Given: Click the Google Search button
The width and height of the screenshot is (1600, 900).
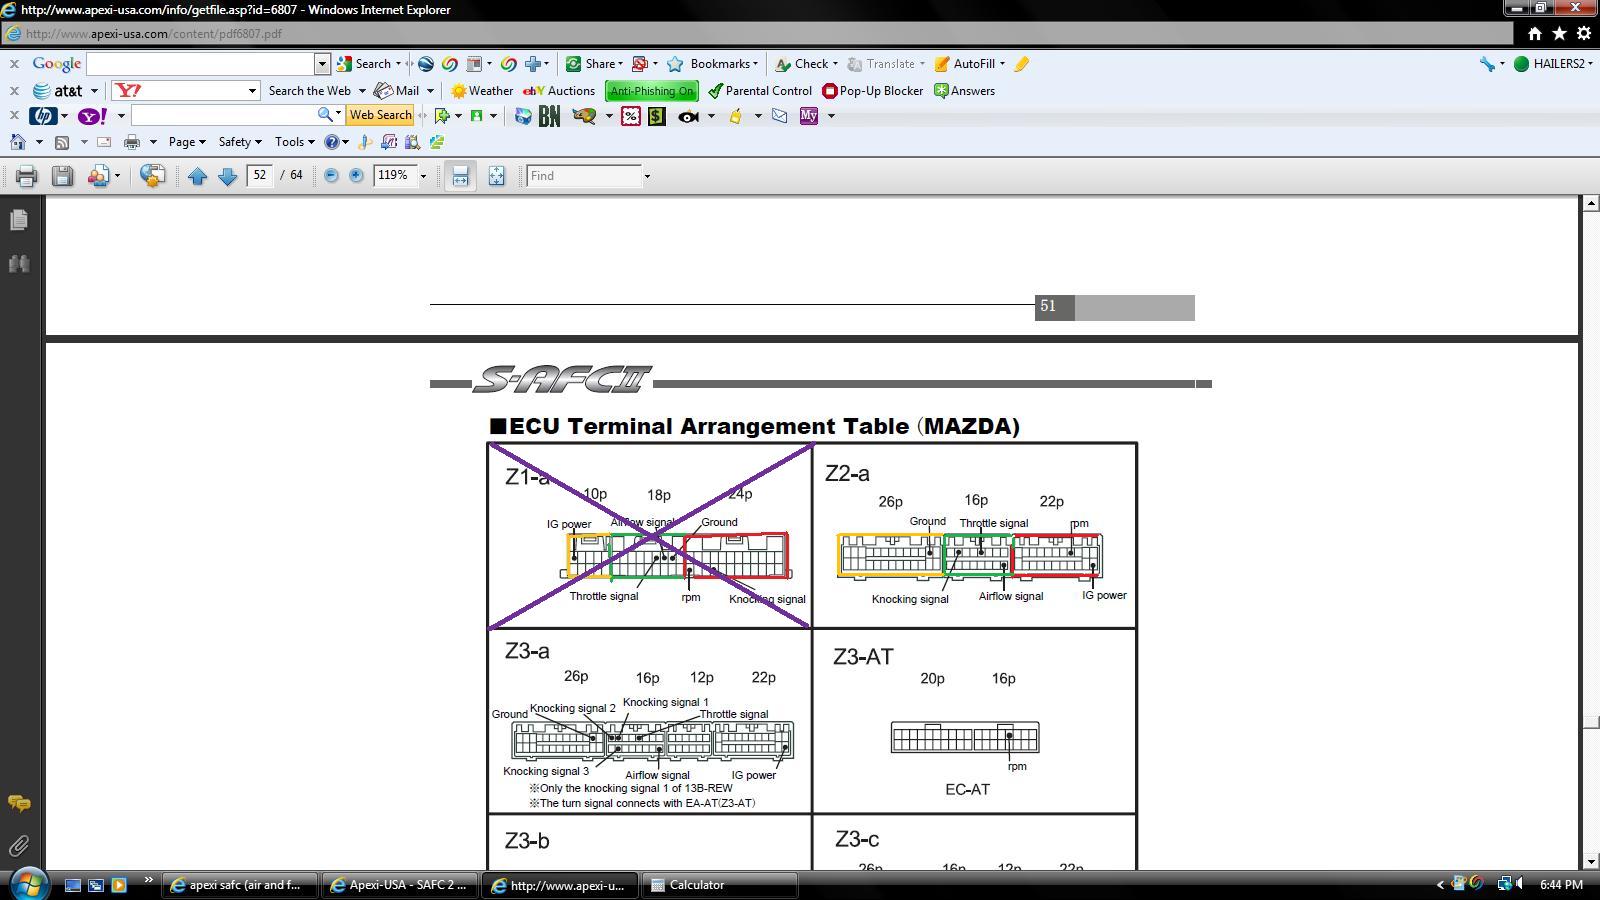Looking at the screenshot, I should click(x=367, y=64).
